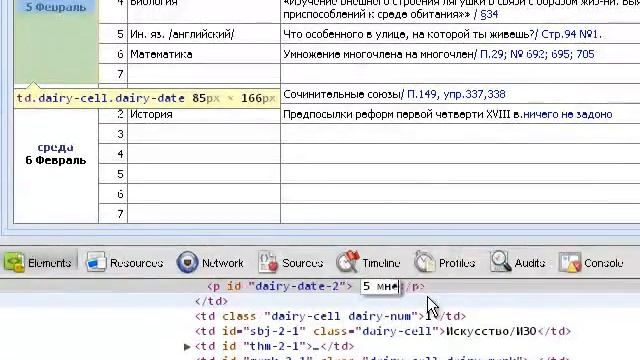Click lesson number 7 under среда 6 Февраль
Screen dimensions: 640x360
tap(120, 214)
